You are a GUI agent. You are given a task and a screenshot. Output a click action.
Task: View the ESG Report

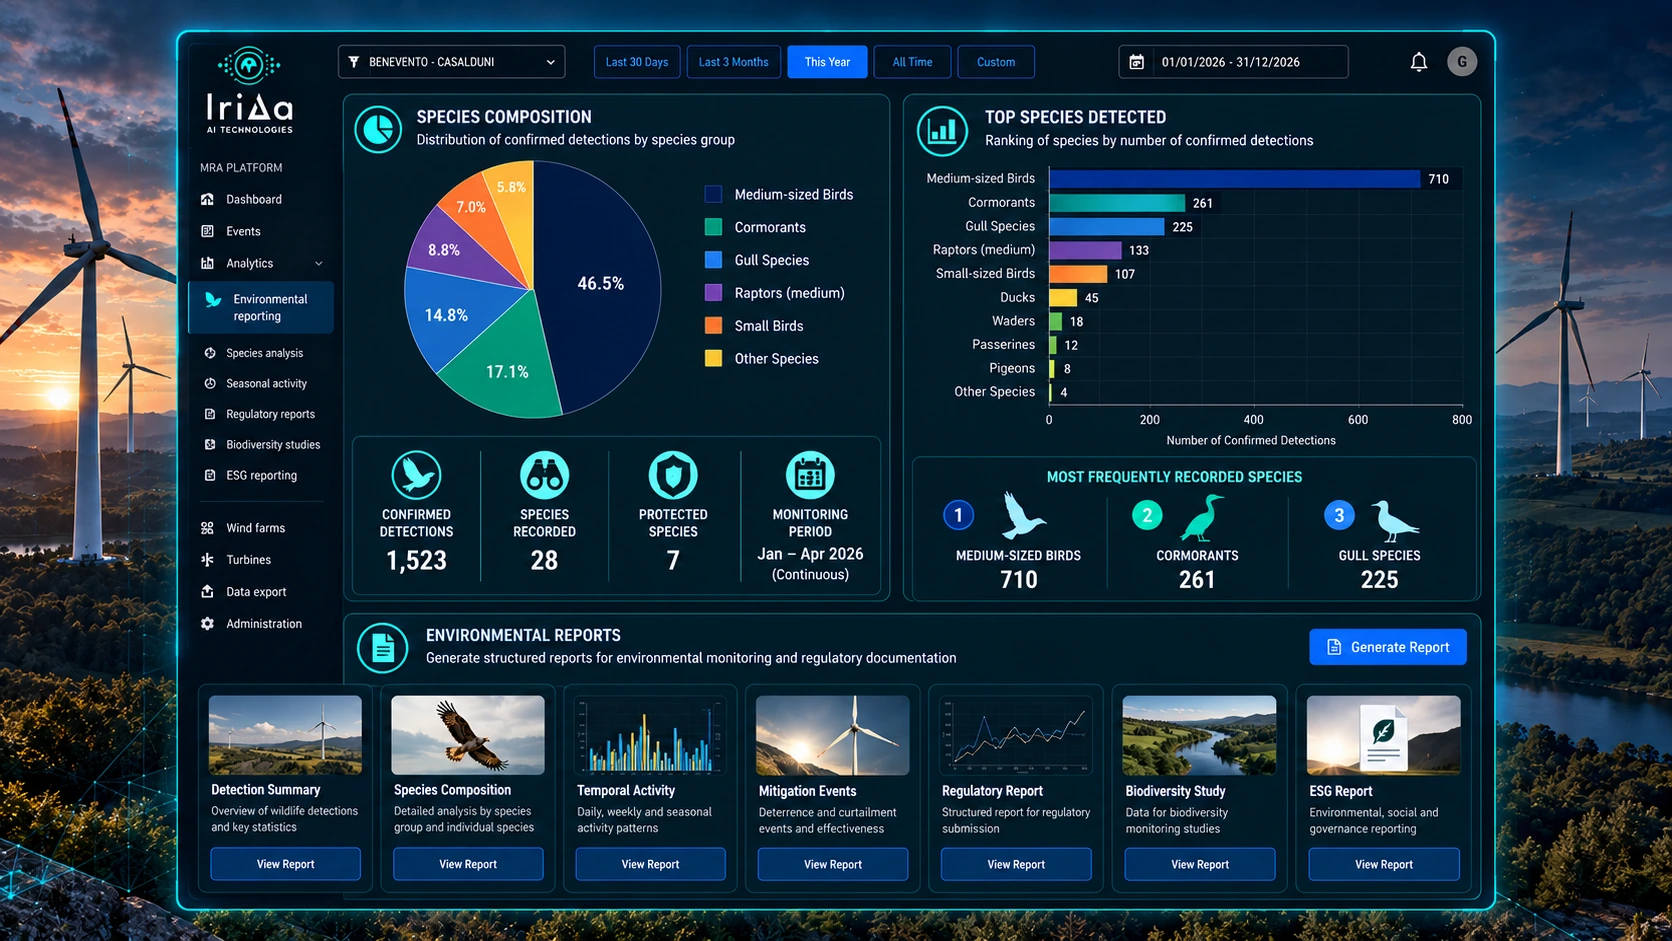click(1384, 864)
